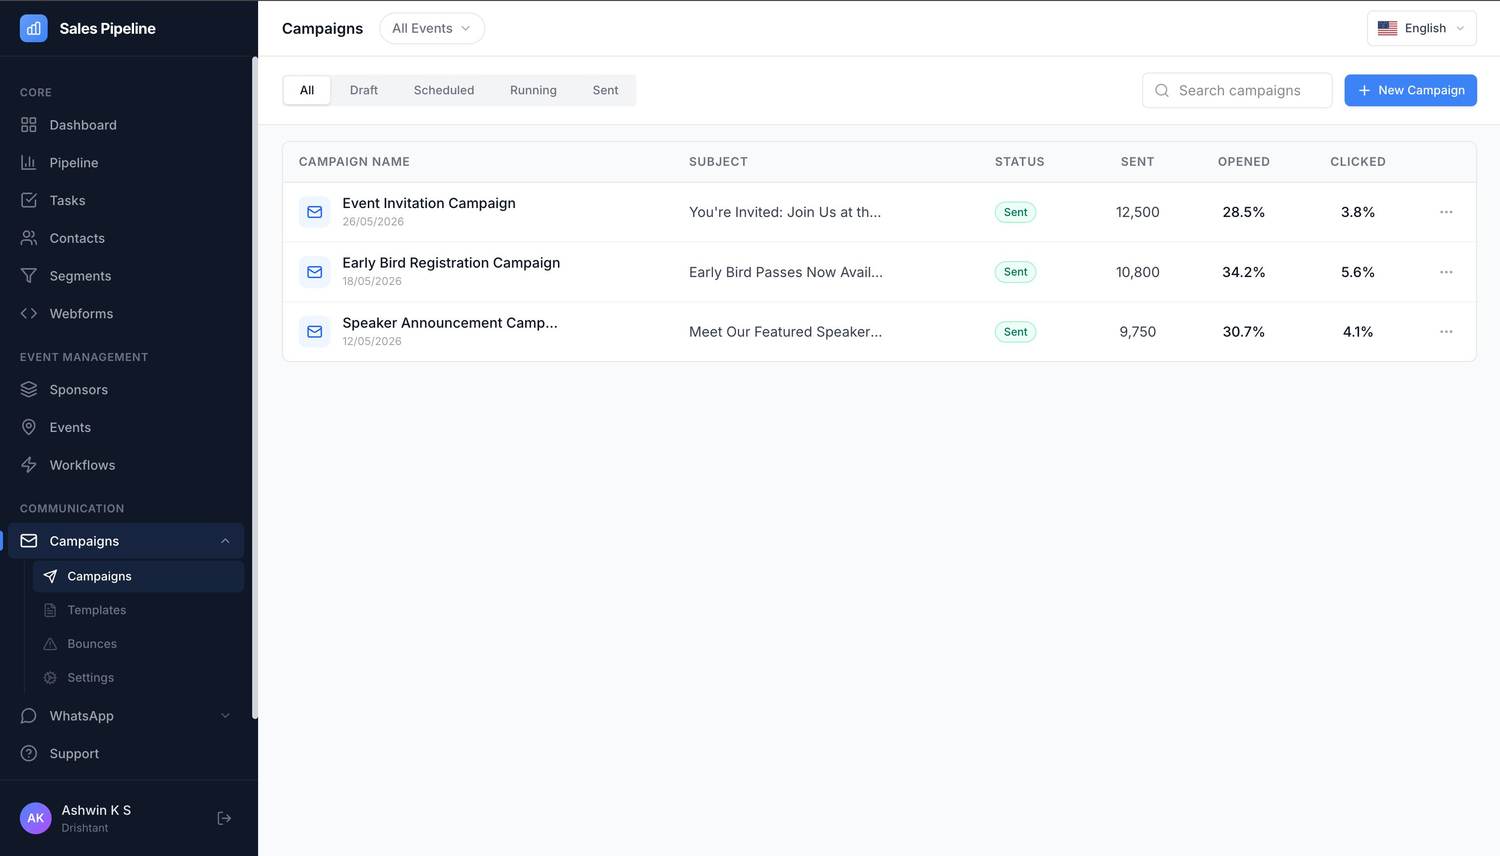Image resolution: width=1500 pixels, height=856 pixels.
Task: Open three-dot menu for Event Invitation Campaign
Action: 1446,212
